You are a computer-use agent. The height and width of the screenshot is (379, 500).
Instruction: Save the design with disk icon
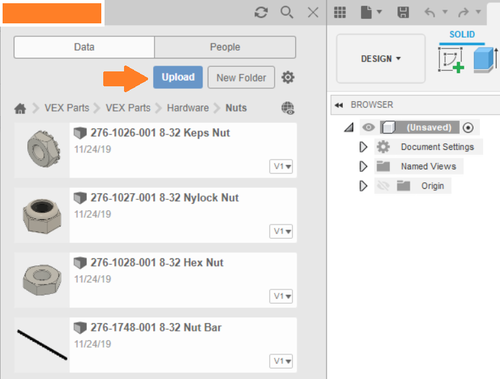tap(403, 13)
